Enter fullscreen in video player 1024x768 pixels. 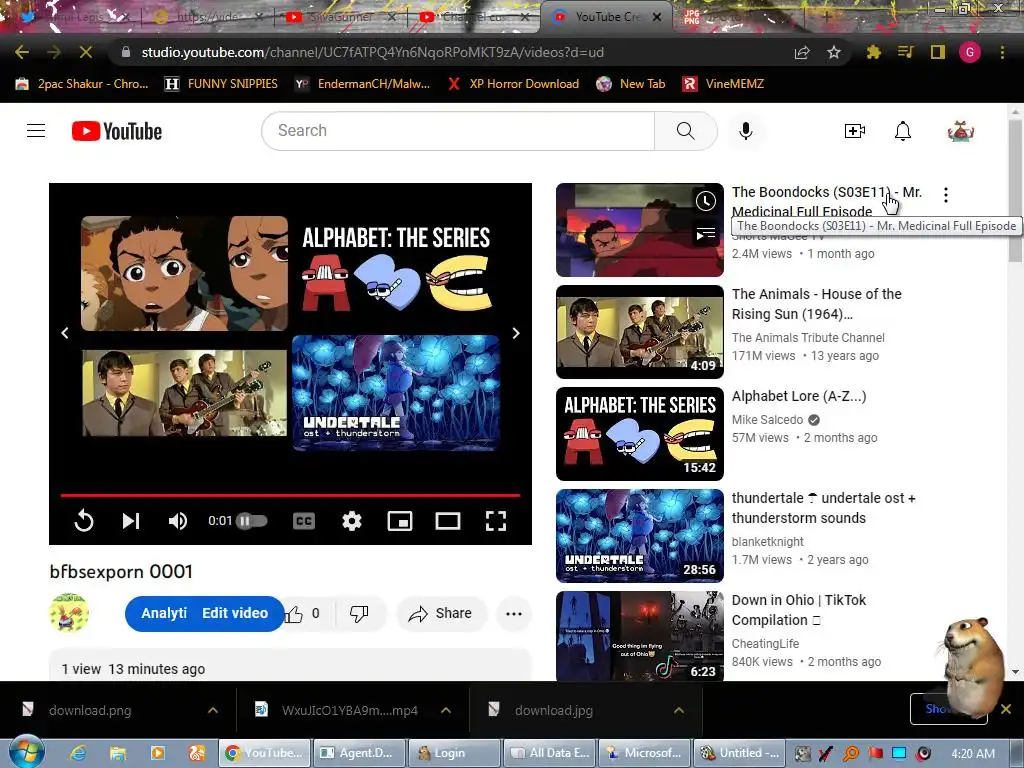(x=496, y=520)
